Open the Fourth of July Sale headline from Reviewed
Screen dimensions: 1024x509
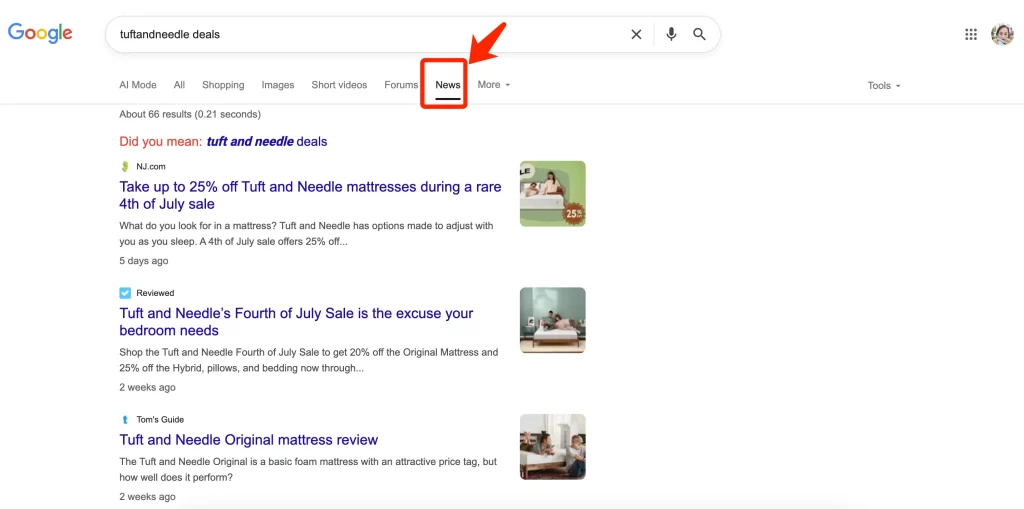[x=296, y=321]
